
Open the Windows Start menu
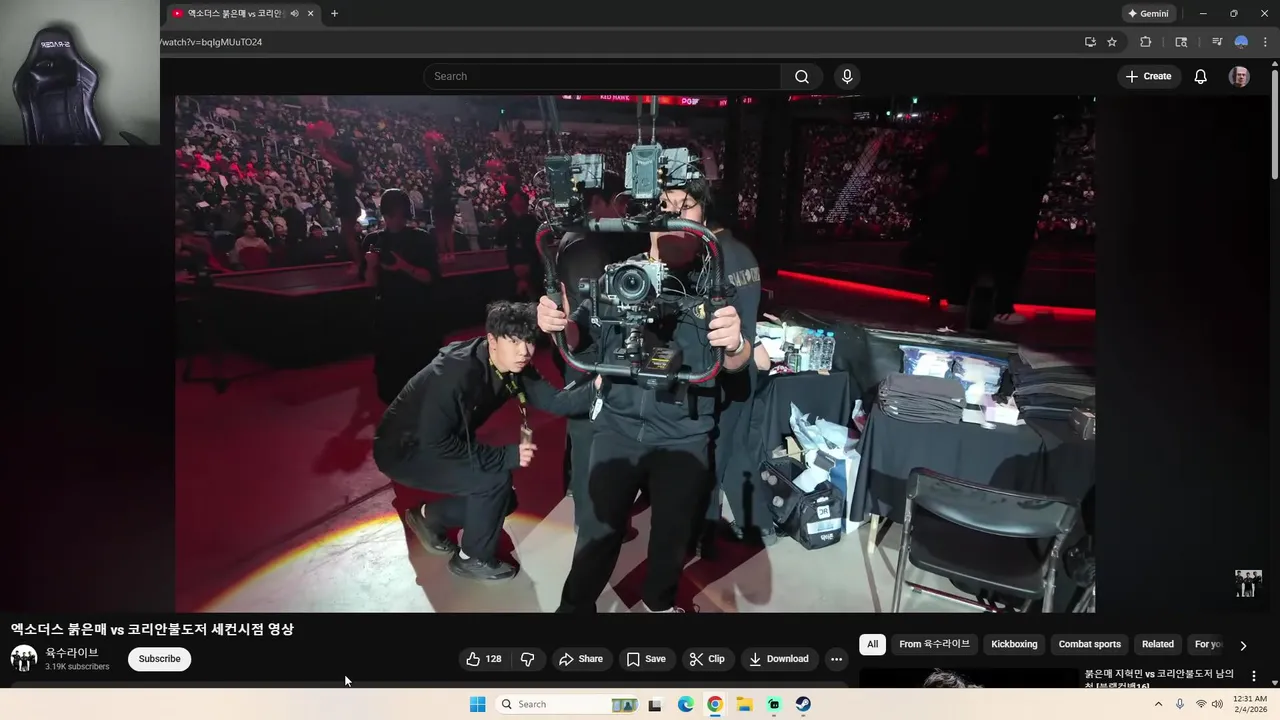[x=478, y=704]
